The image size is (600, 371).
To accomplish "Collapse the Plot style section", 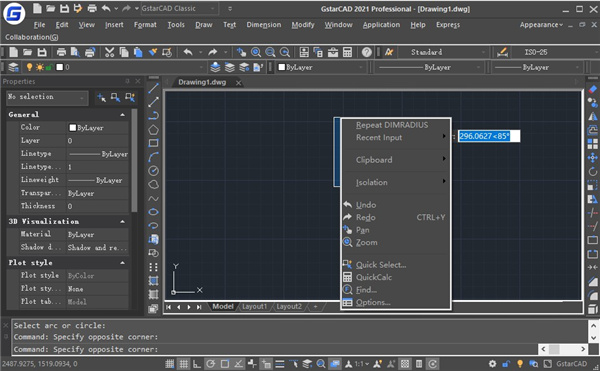I will coord(122,263).
